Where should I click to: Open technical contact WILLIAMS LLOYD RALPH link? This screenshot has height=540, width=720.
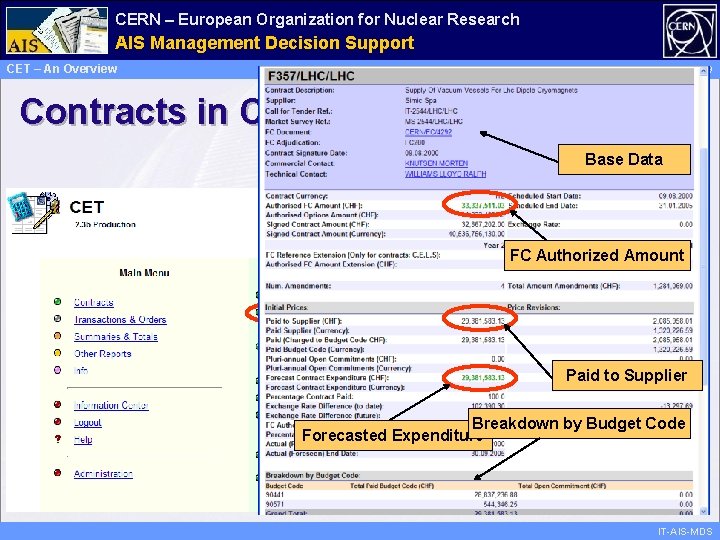tap(445, 174)
